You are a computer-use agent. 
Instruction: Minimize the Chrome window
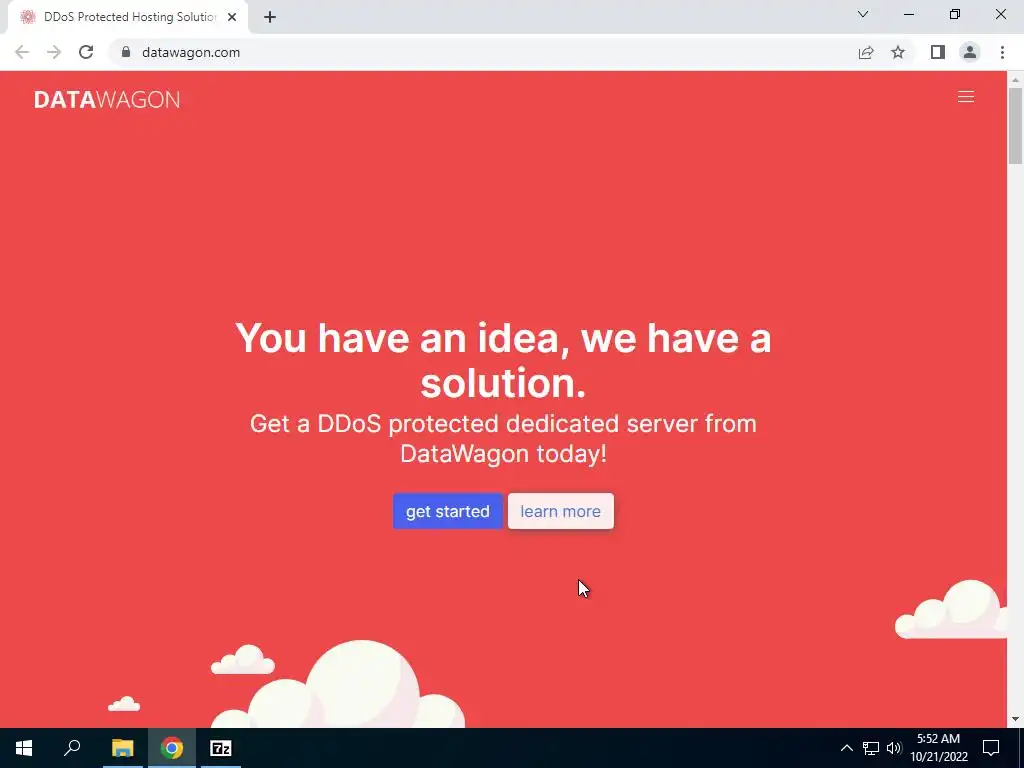click(x=909, y=14)
